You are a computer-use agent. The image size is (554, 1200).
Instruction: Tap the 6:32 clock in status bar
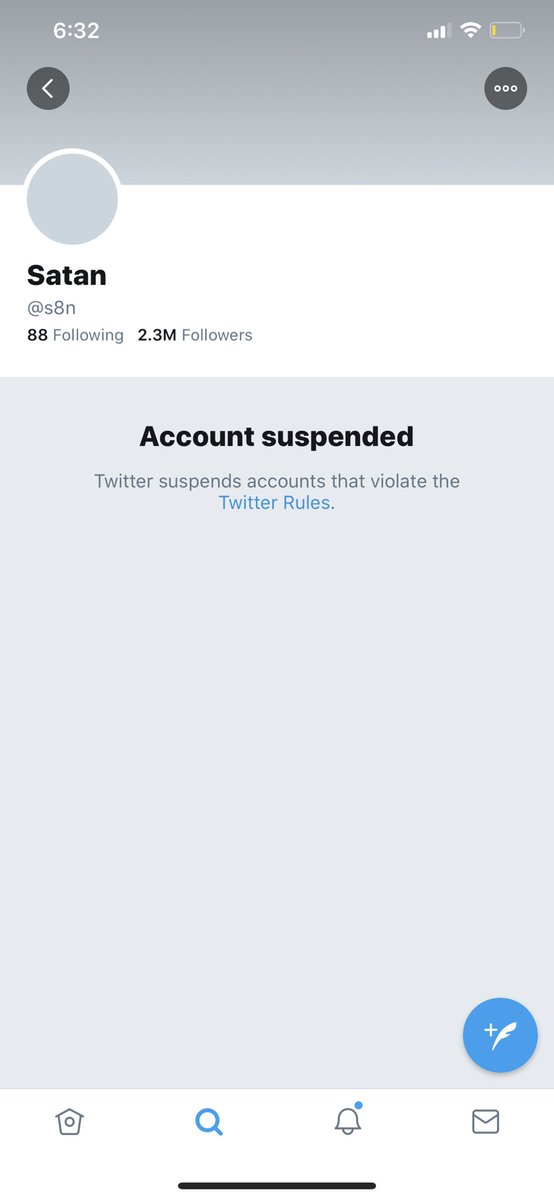[x=76, y=31]
